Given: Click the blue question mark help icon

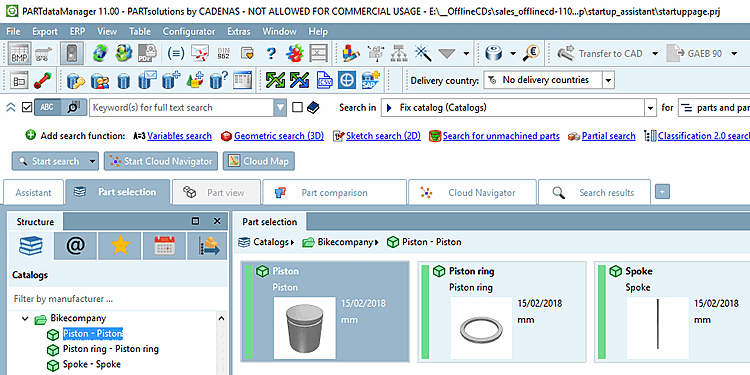Looking at the screenshot, I should [271, 53].
